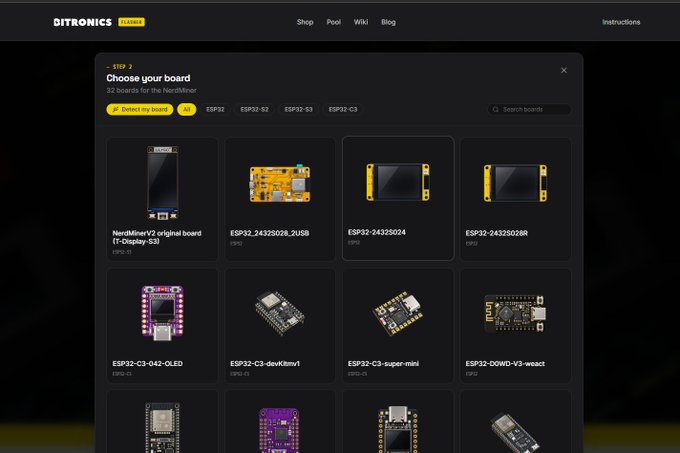Click the ESP32-C3-super-mini label

(383, 364)
